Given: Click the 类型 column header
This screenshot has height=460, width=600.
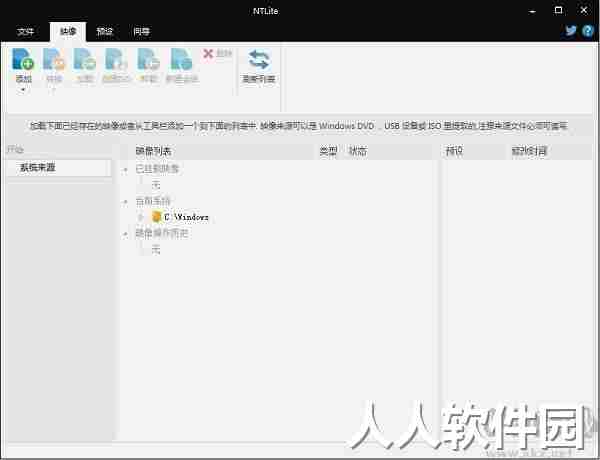Looking at the screenshot, I should click(328, 151).
